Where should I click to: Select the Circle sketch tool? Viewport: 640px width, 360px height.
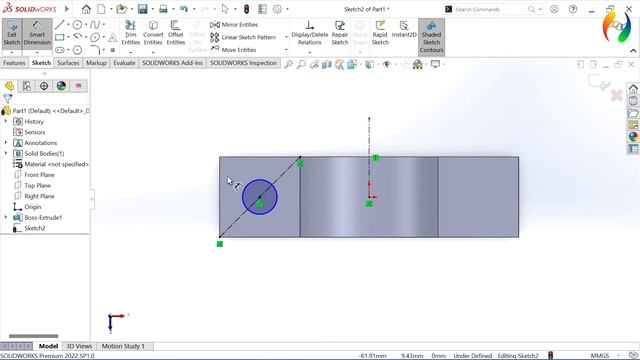[77, 24]
